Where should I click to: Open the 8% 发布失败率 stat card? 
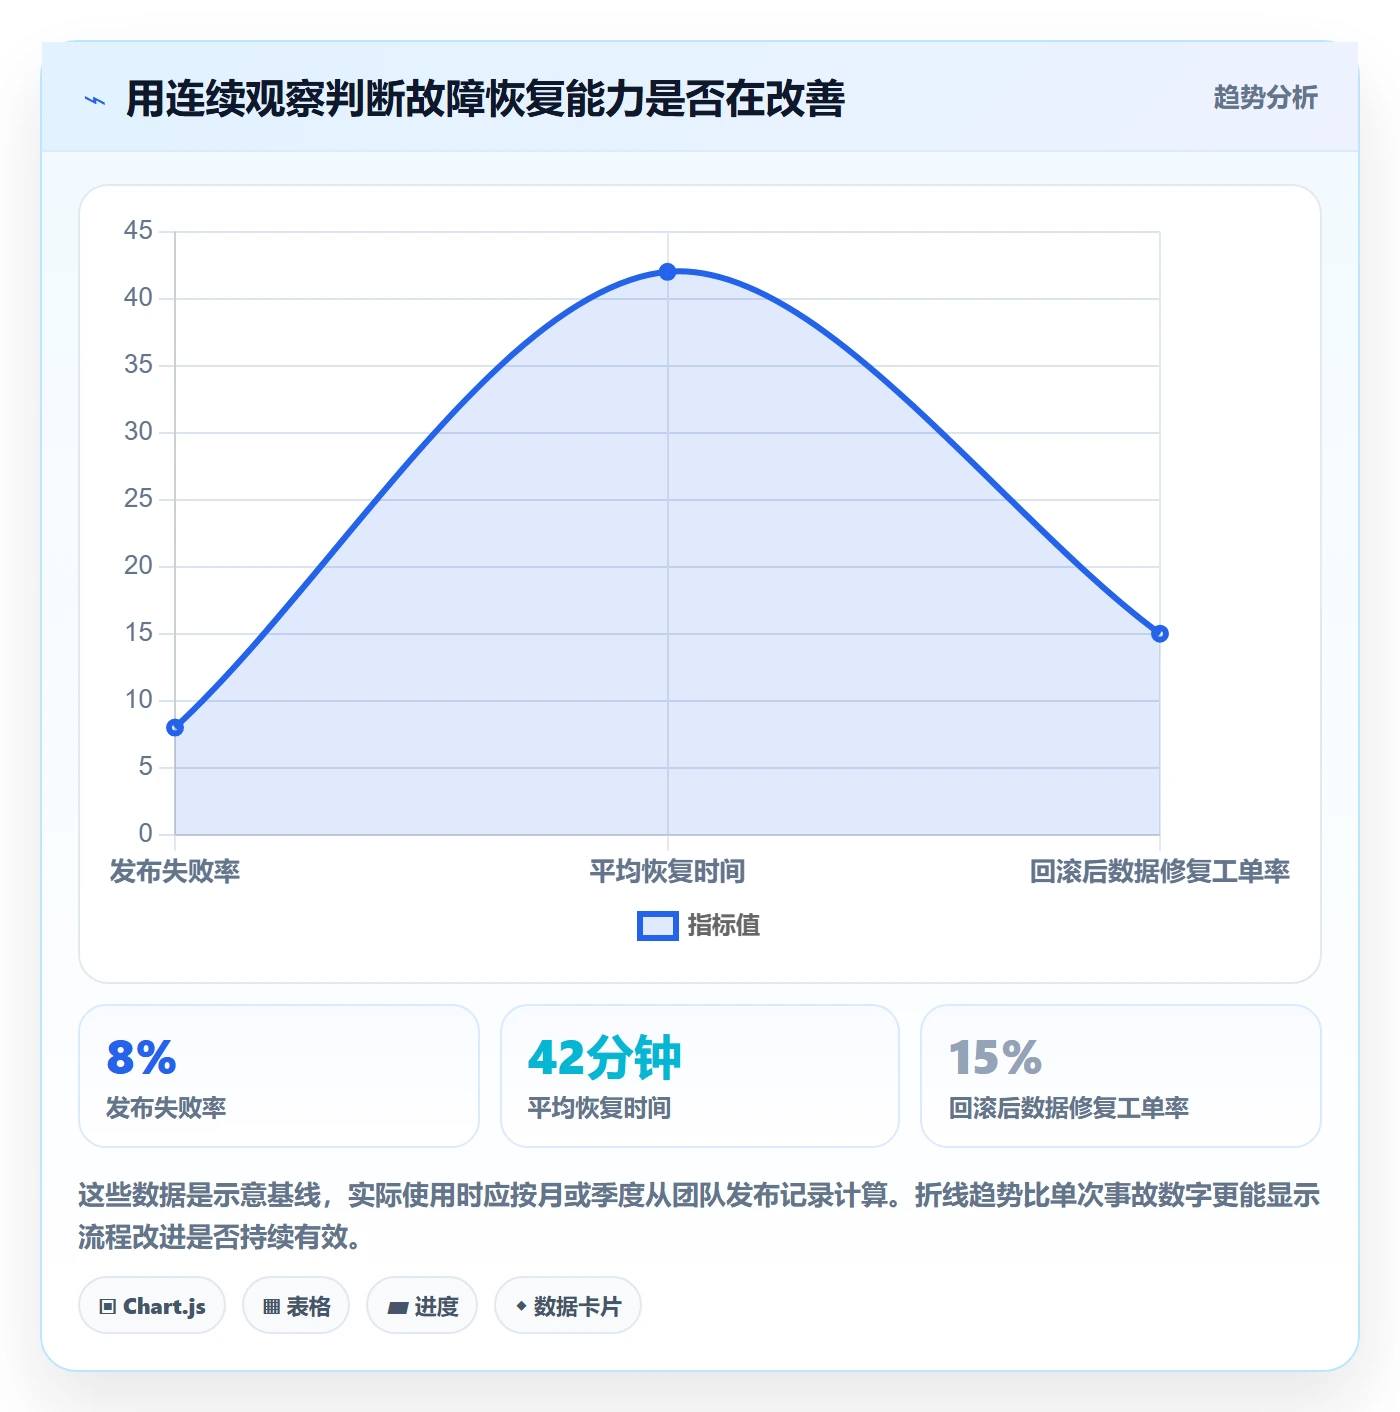[279, 1076]
